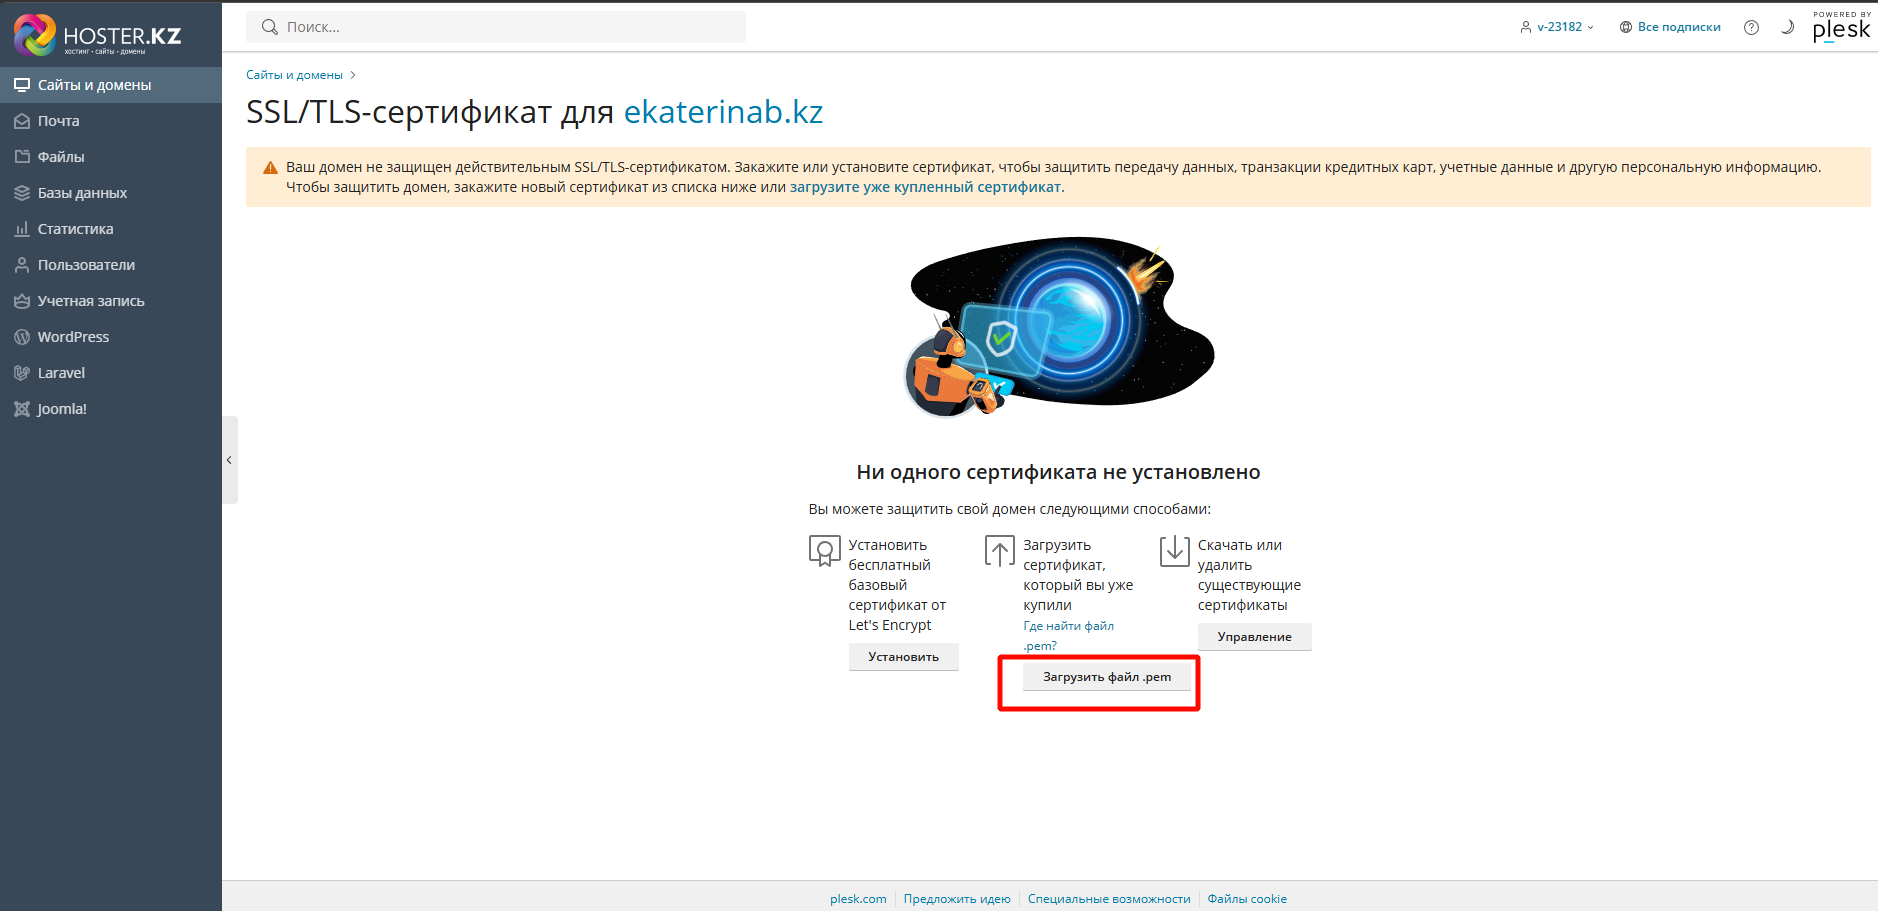1878x911 pixels.
Task: Open the Все подписки subscriptions selector
Action: [1670, 27]
